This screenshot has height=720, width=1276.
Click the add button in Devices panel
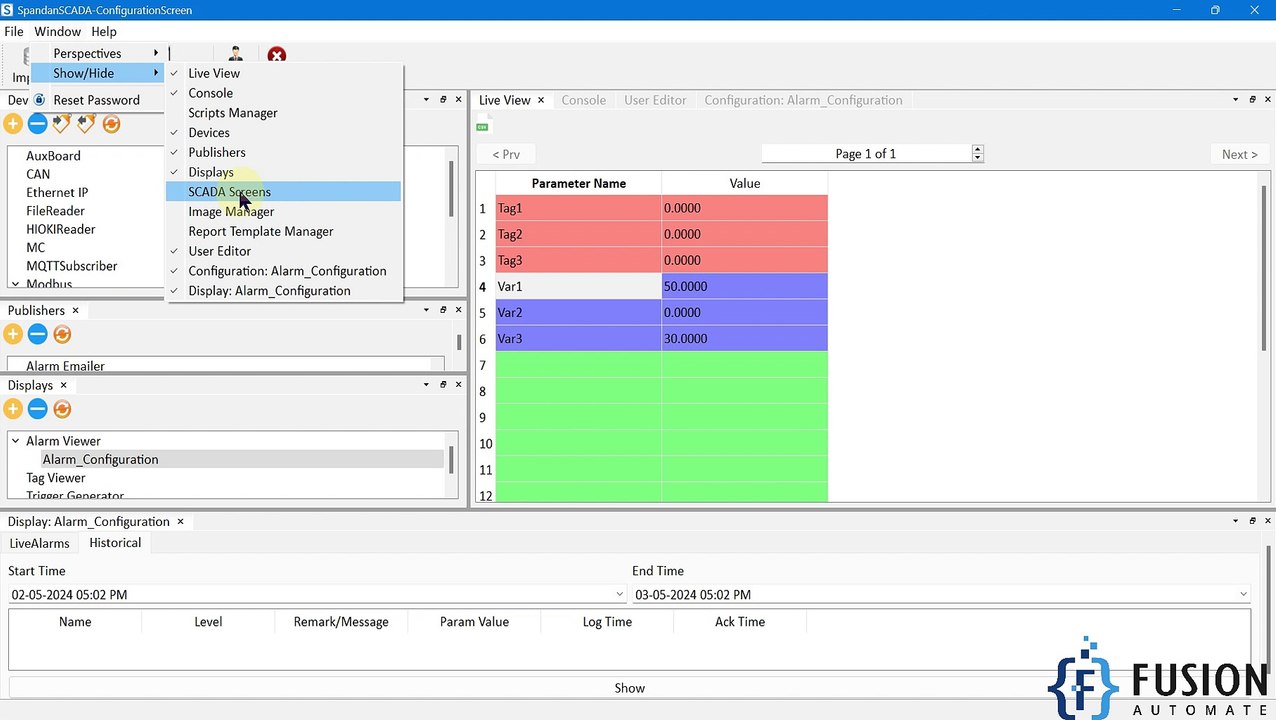[13, 124]
